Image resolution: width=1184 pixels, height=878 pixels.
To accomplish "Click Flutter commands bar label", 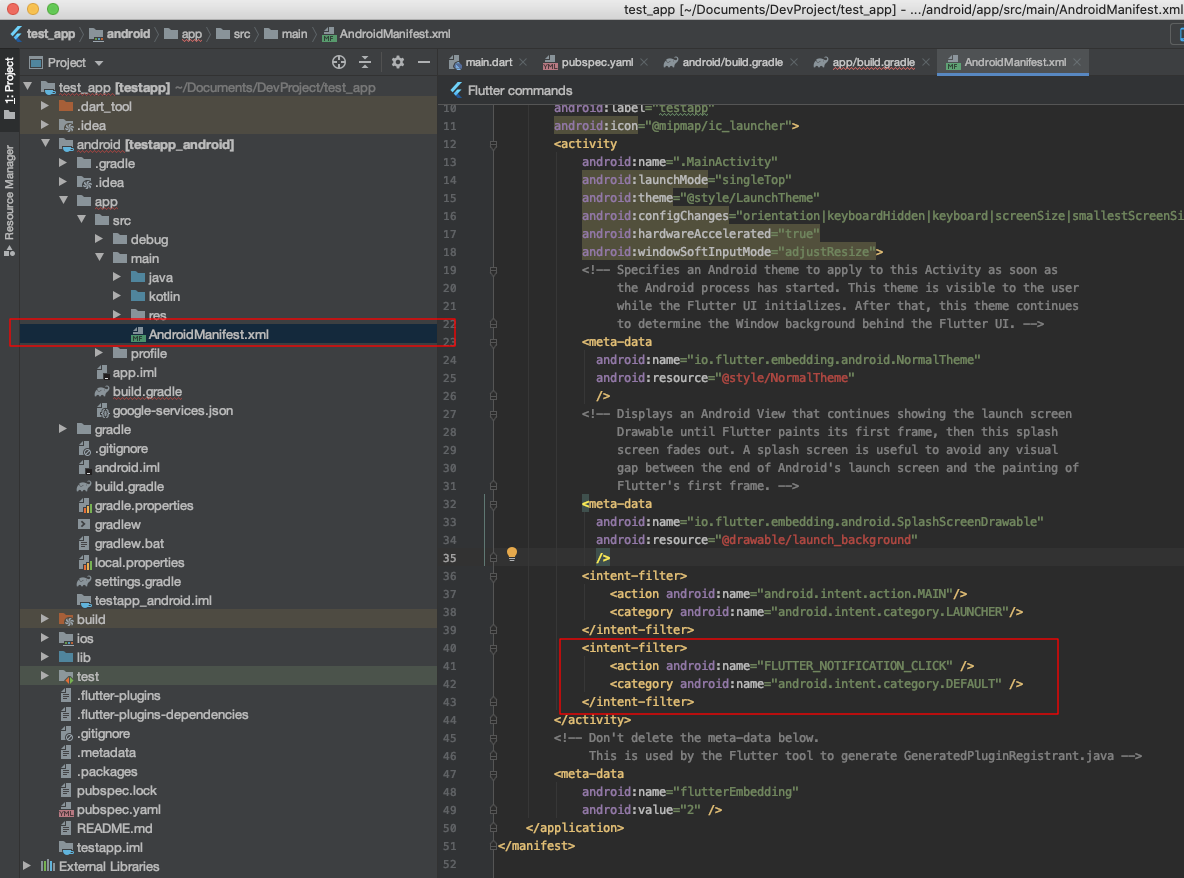I will 520,91.
